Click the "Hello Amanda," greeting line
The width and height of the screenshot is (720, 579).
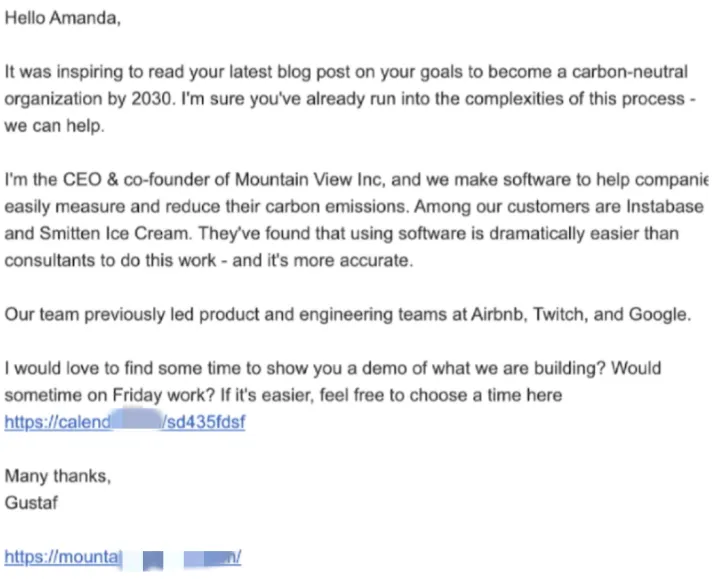pos(63,18)
